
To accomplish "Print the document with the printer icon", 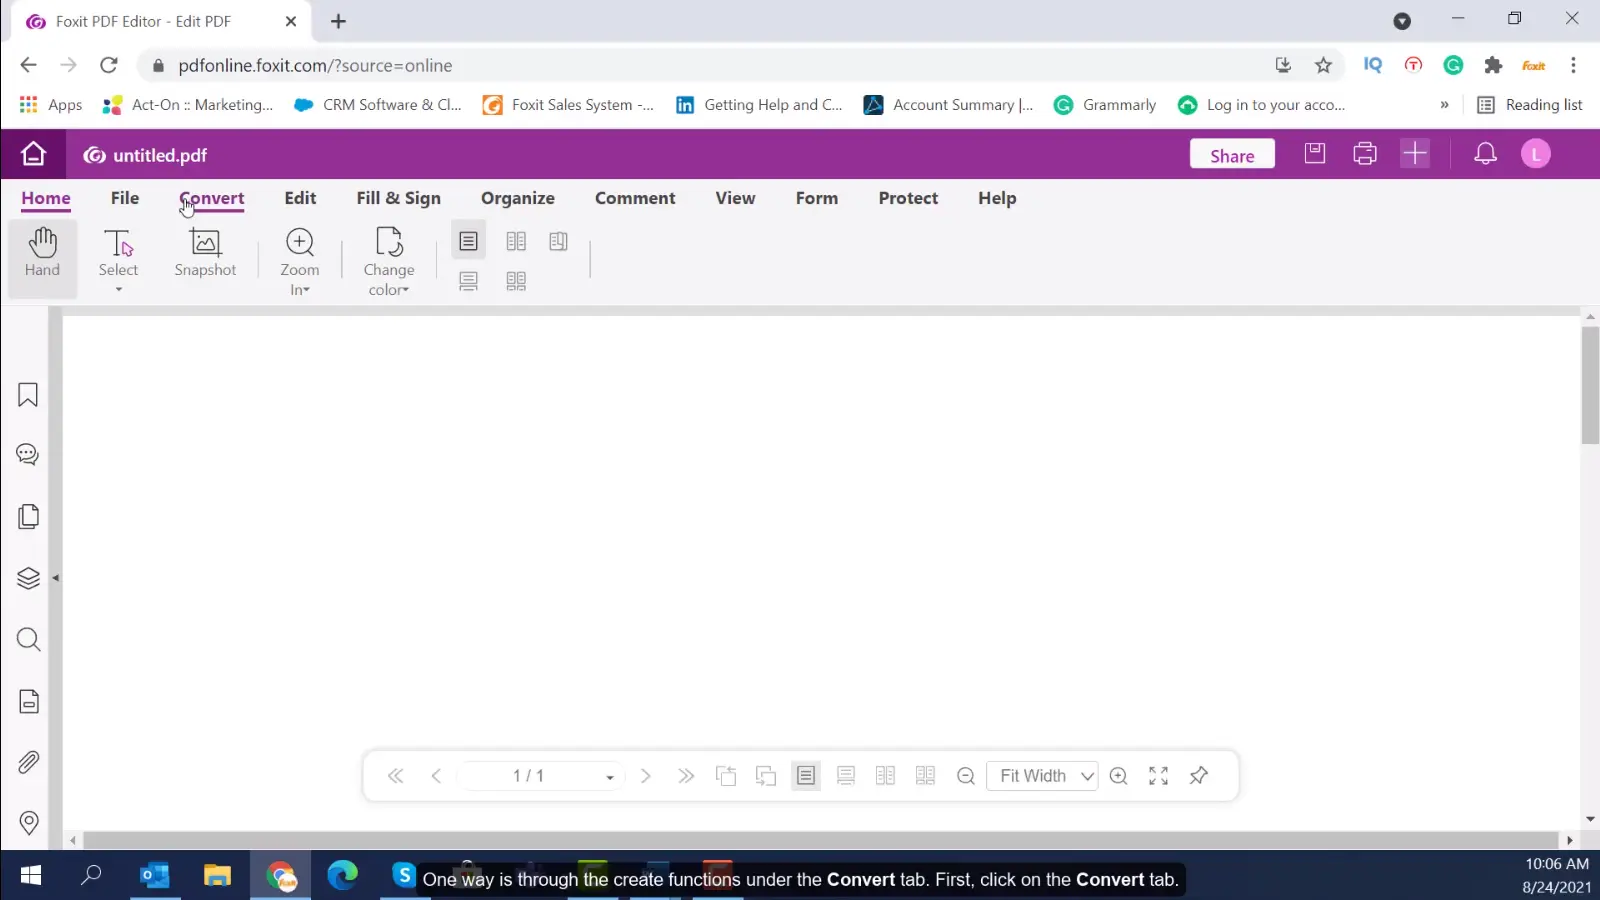I will [x=1365, y=153].
